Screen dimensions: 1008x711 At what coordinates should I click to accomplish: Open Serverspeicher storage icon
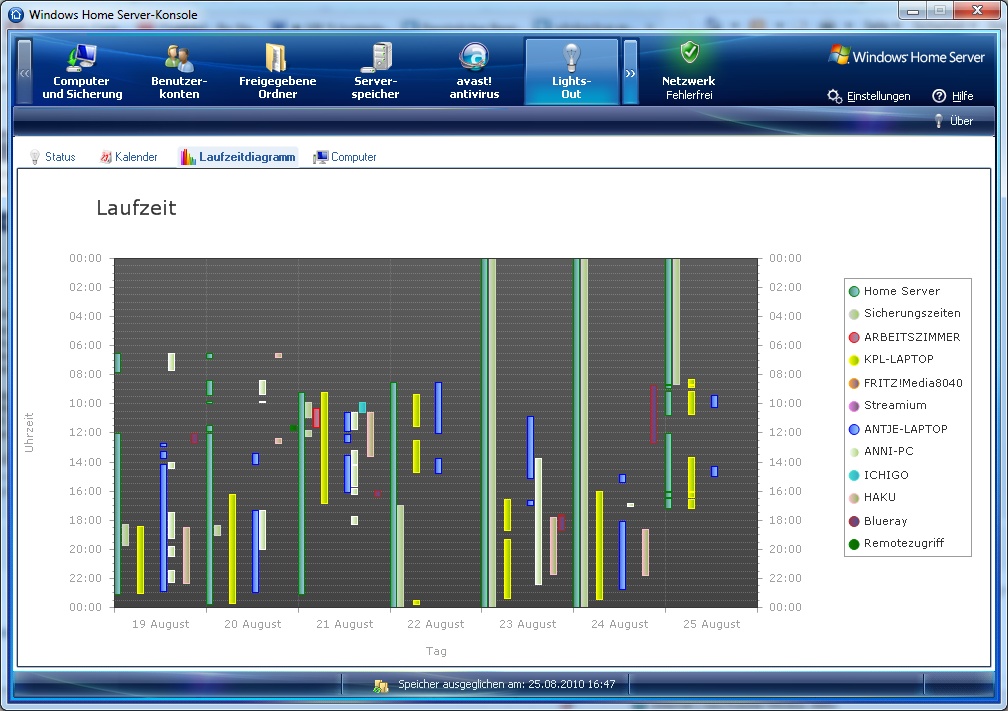pyautogui.click(x=376, y=70)
